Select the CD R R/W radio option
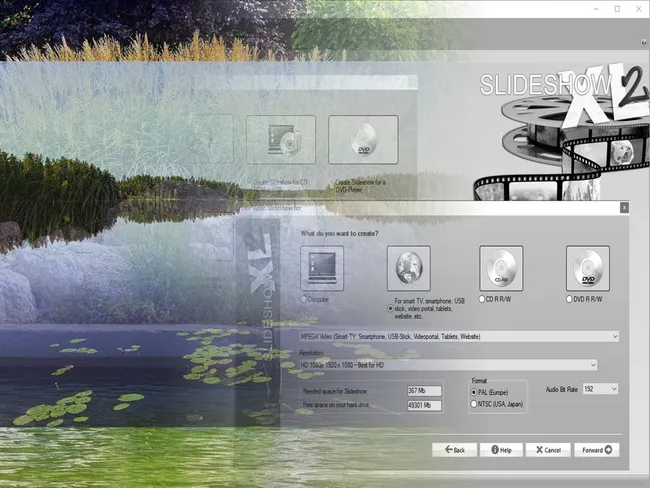The width and height of the screenshot is (650, 488). [x=479, y=298]
